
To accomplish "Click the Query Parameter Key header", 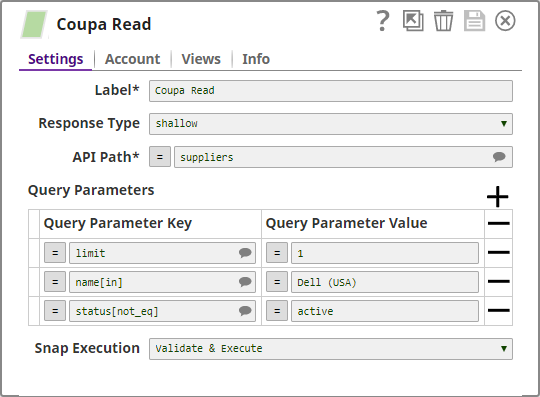I will tap(117, 223).
